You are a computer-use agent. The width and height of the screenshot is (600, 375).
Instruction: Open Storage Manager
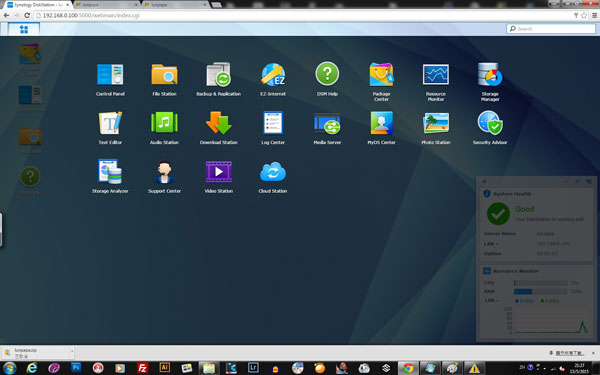[490, 82]
